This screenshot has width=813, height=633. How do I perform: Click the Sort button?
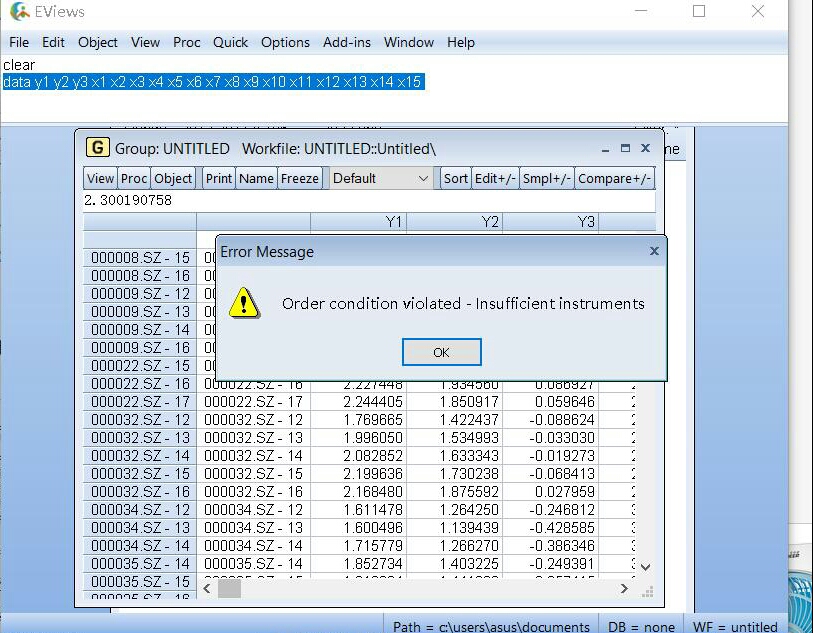(x=455, y=178)
